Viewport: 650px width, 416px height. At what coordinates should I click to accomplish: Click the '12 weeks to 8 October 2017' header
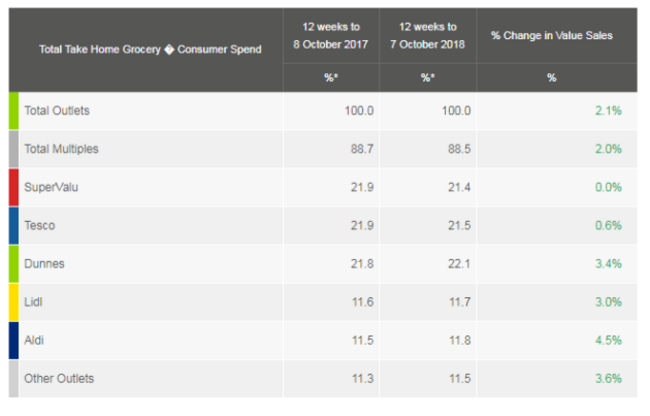tap(331, 36)
